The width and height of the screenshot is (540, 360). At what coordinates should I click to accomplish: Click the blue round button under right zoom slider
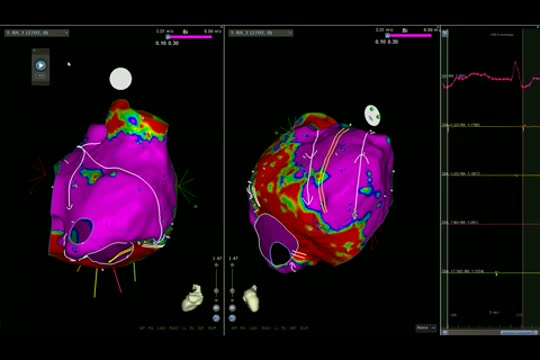(232, 318)
